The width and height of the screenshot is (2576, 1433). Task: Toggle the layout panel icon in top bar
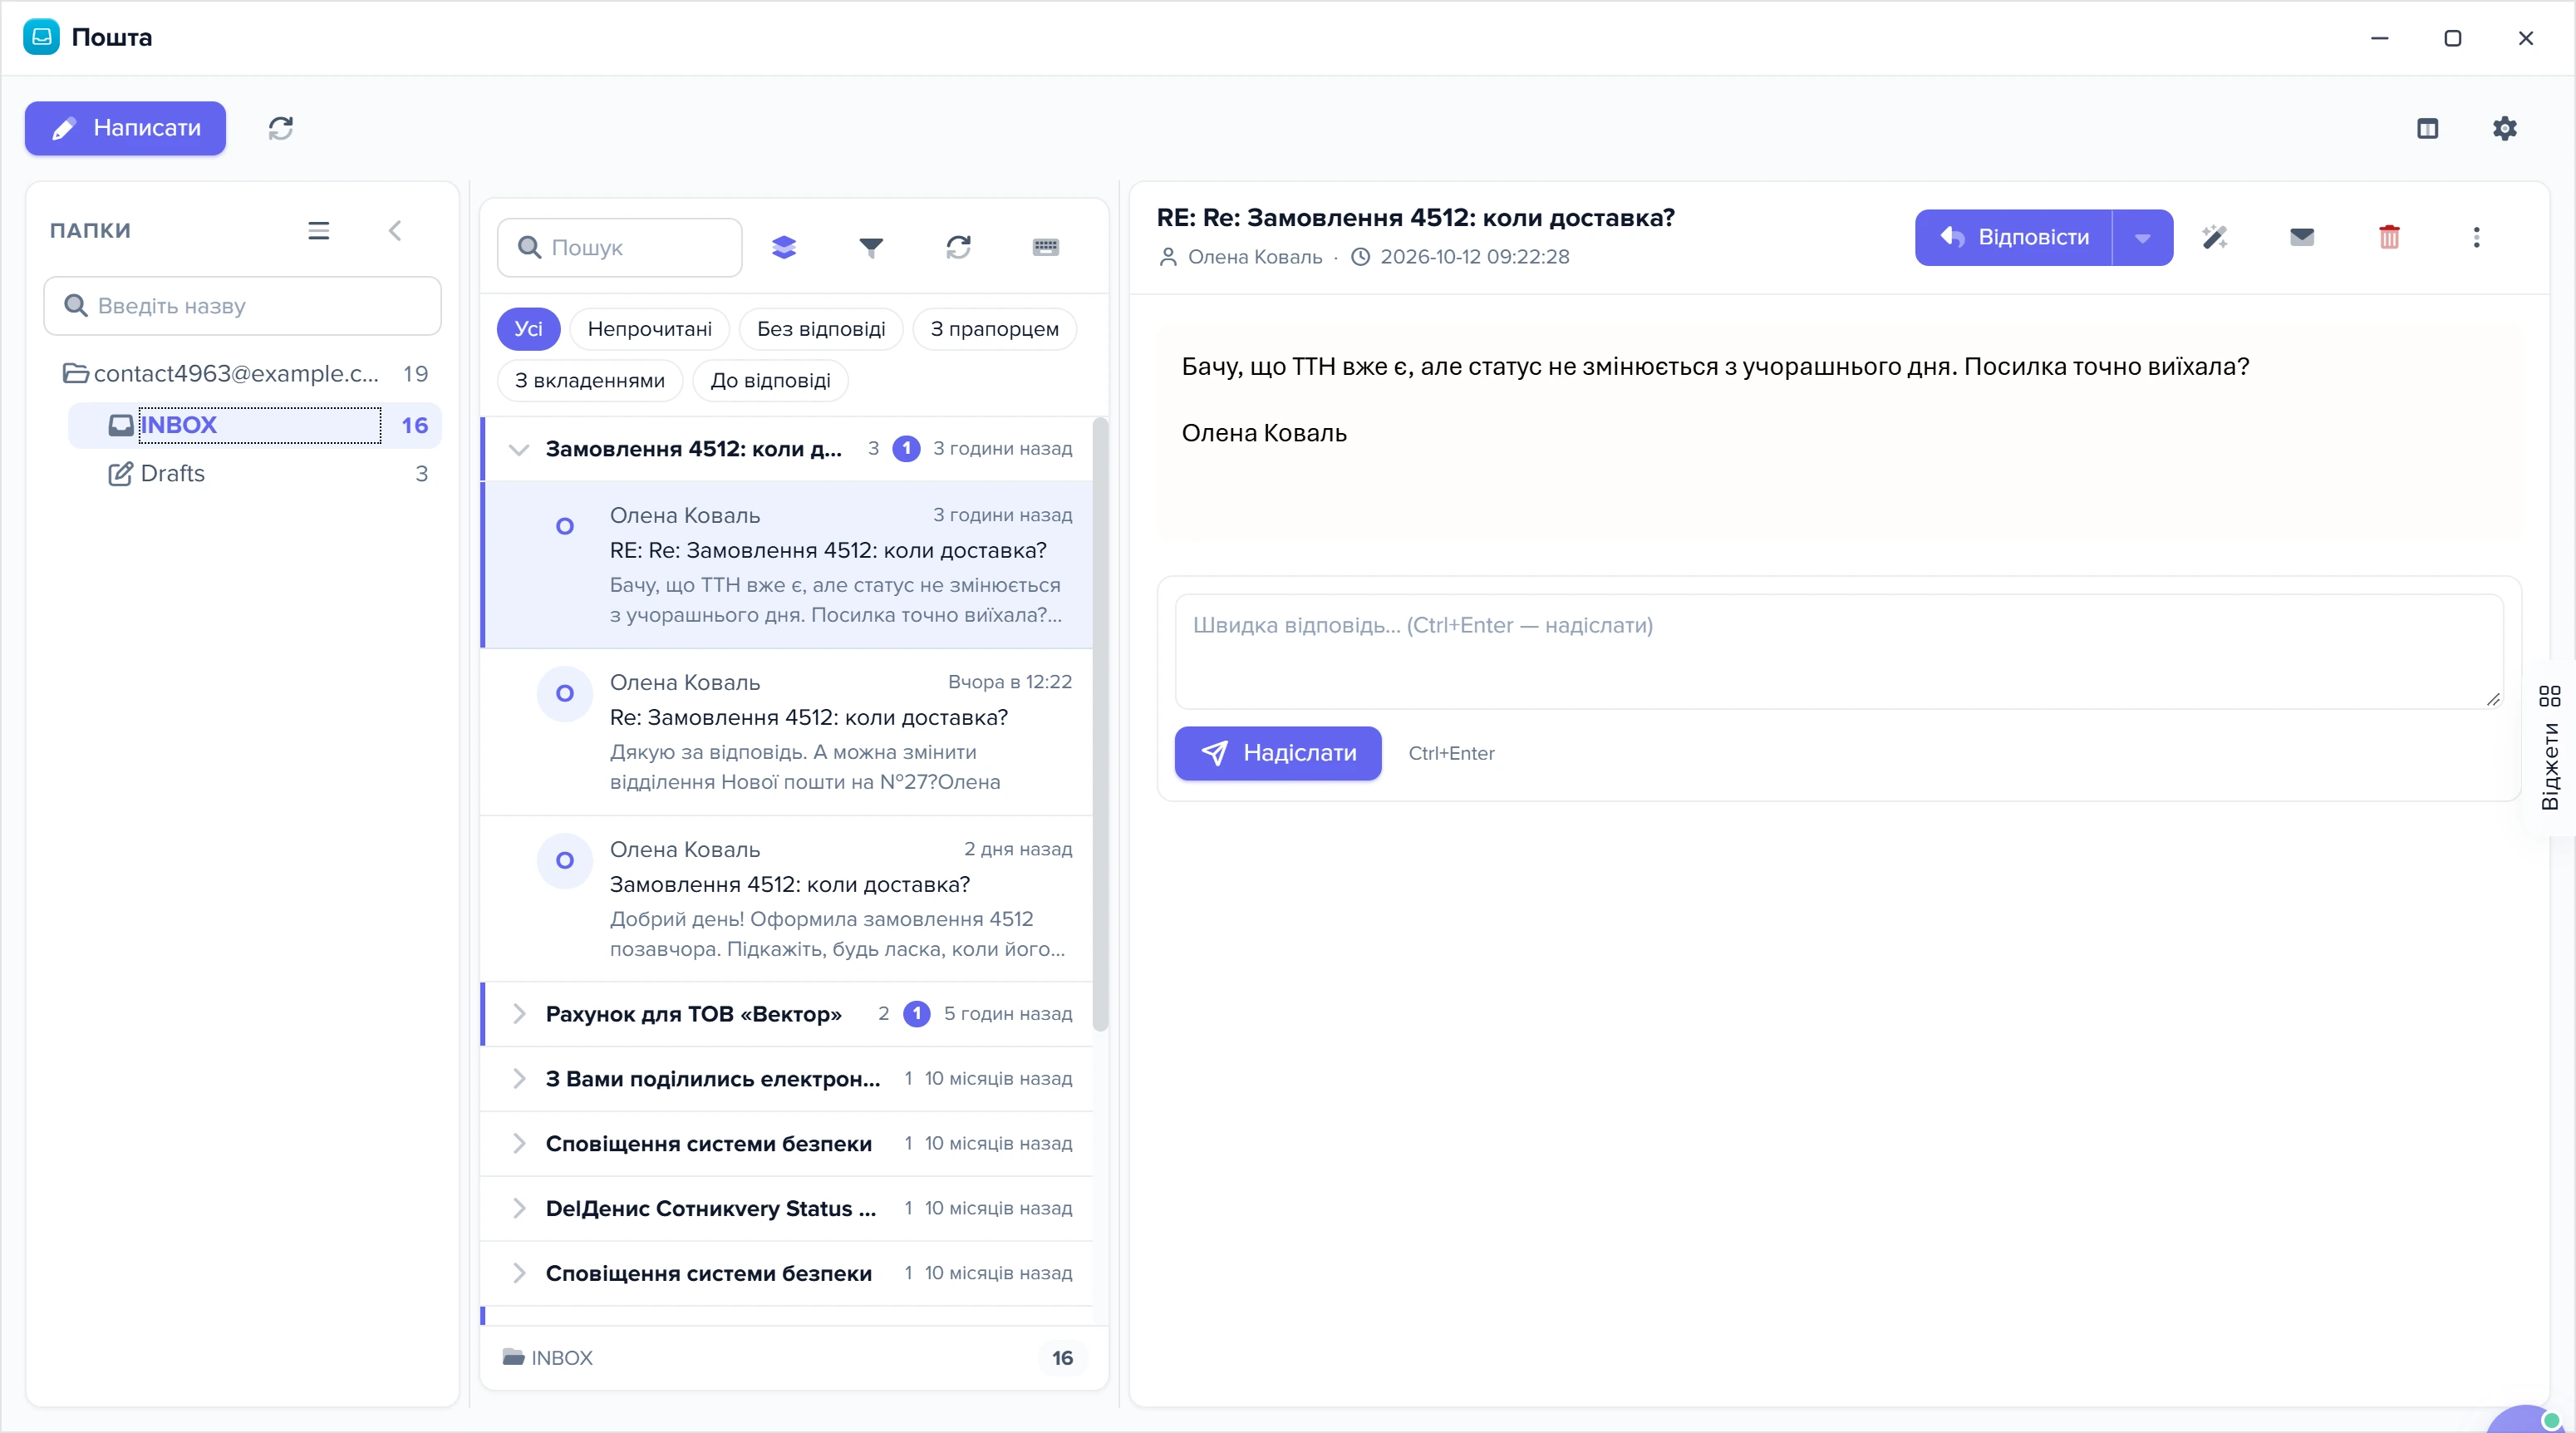click(2427, 128)
